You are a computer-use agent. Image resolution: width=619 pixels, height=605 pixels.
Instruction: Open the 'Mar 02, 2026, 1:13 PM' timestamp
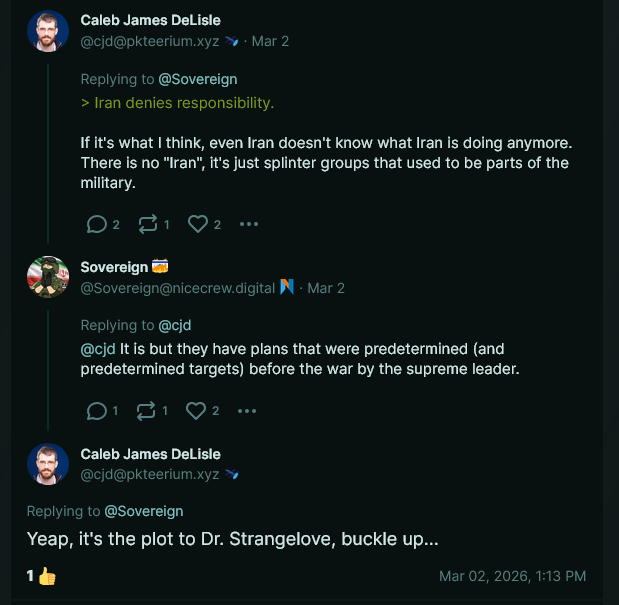pyautogui.click(x=512, y=576)
